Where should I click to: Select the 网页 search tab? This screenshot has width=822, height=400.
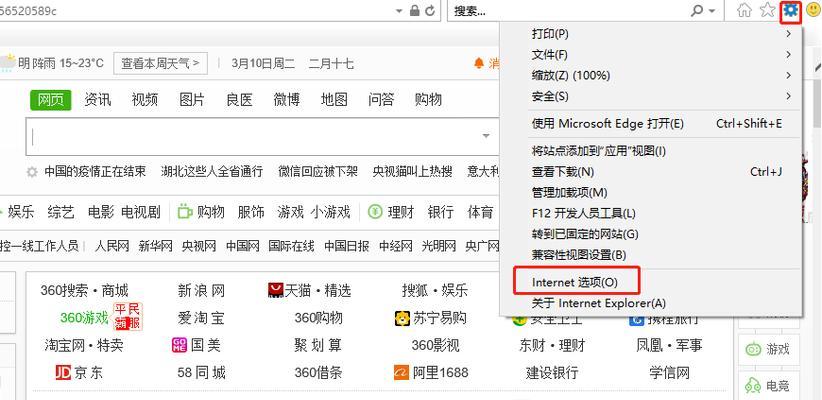50,100
